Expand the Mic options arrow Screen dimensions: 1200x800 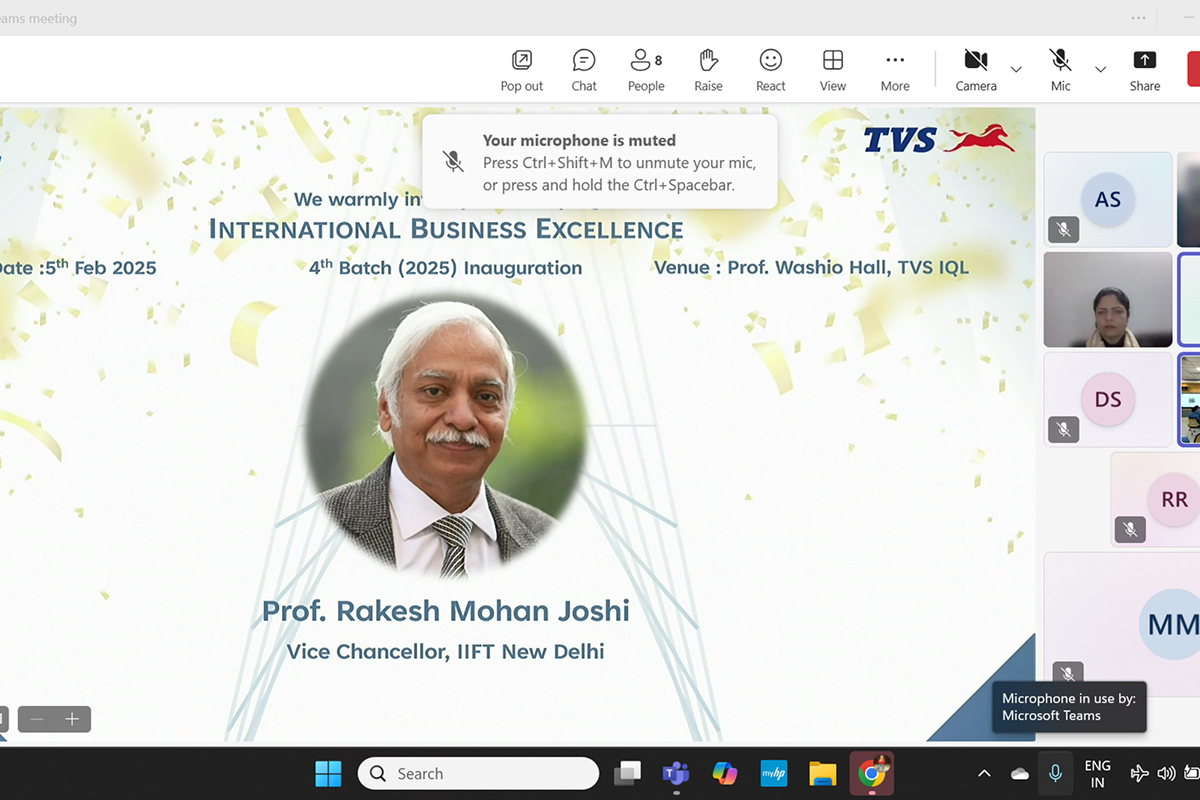pos(1100,69)
